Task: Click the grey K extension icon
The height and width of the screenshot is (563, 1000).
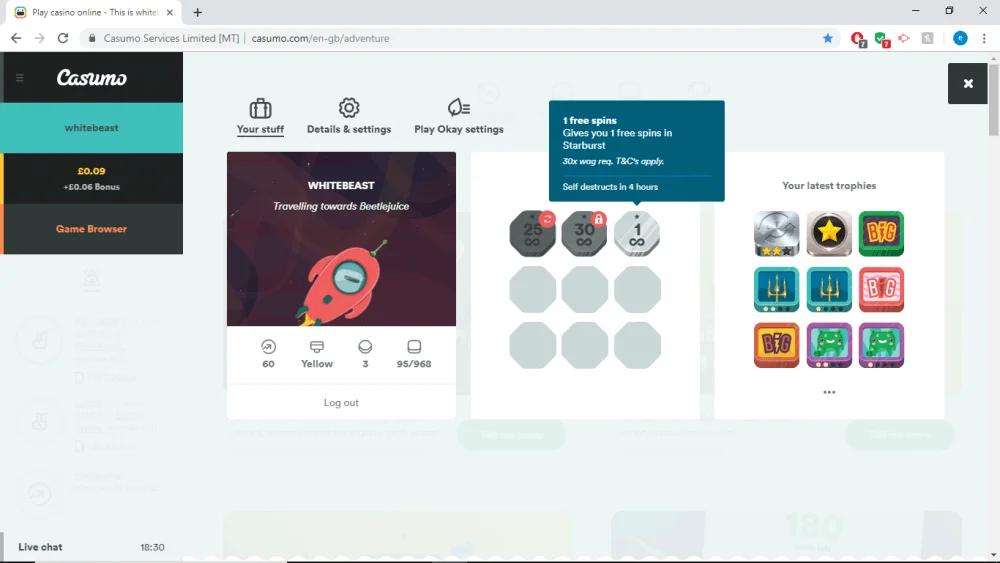Action: pyautogui.click(x=927, y=38)
